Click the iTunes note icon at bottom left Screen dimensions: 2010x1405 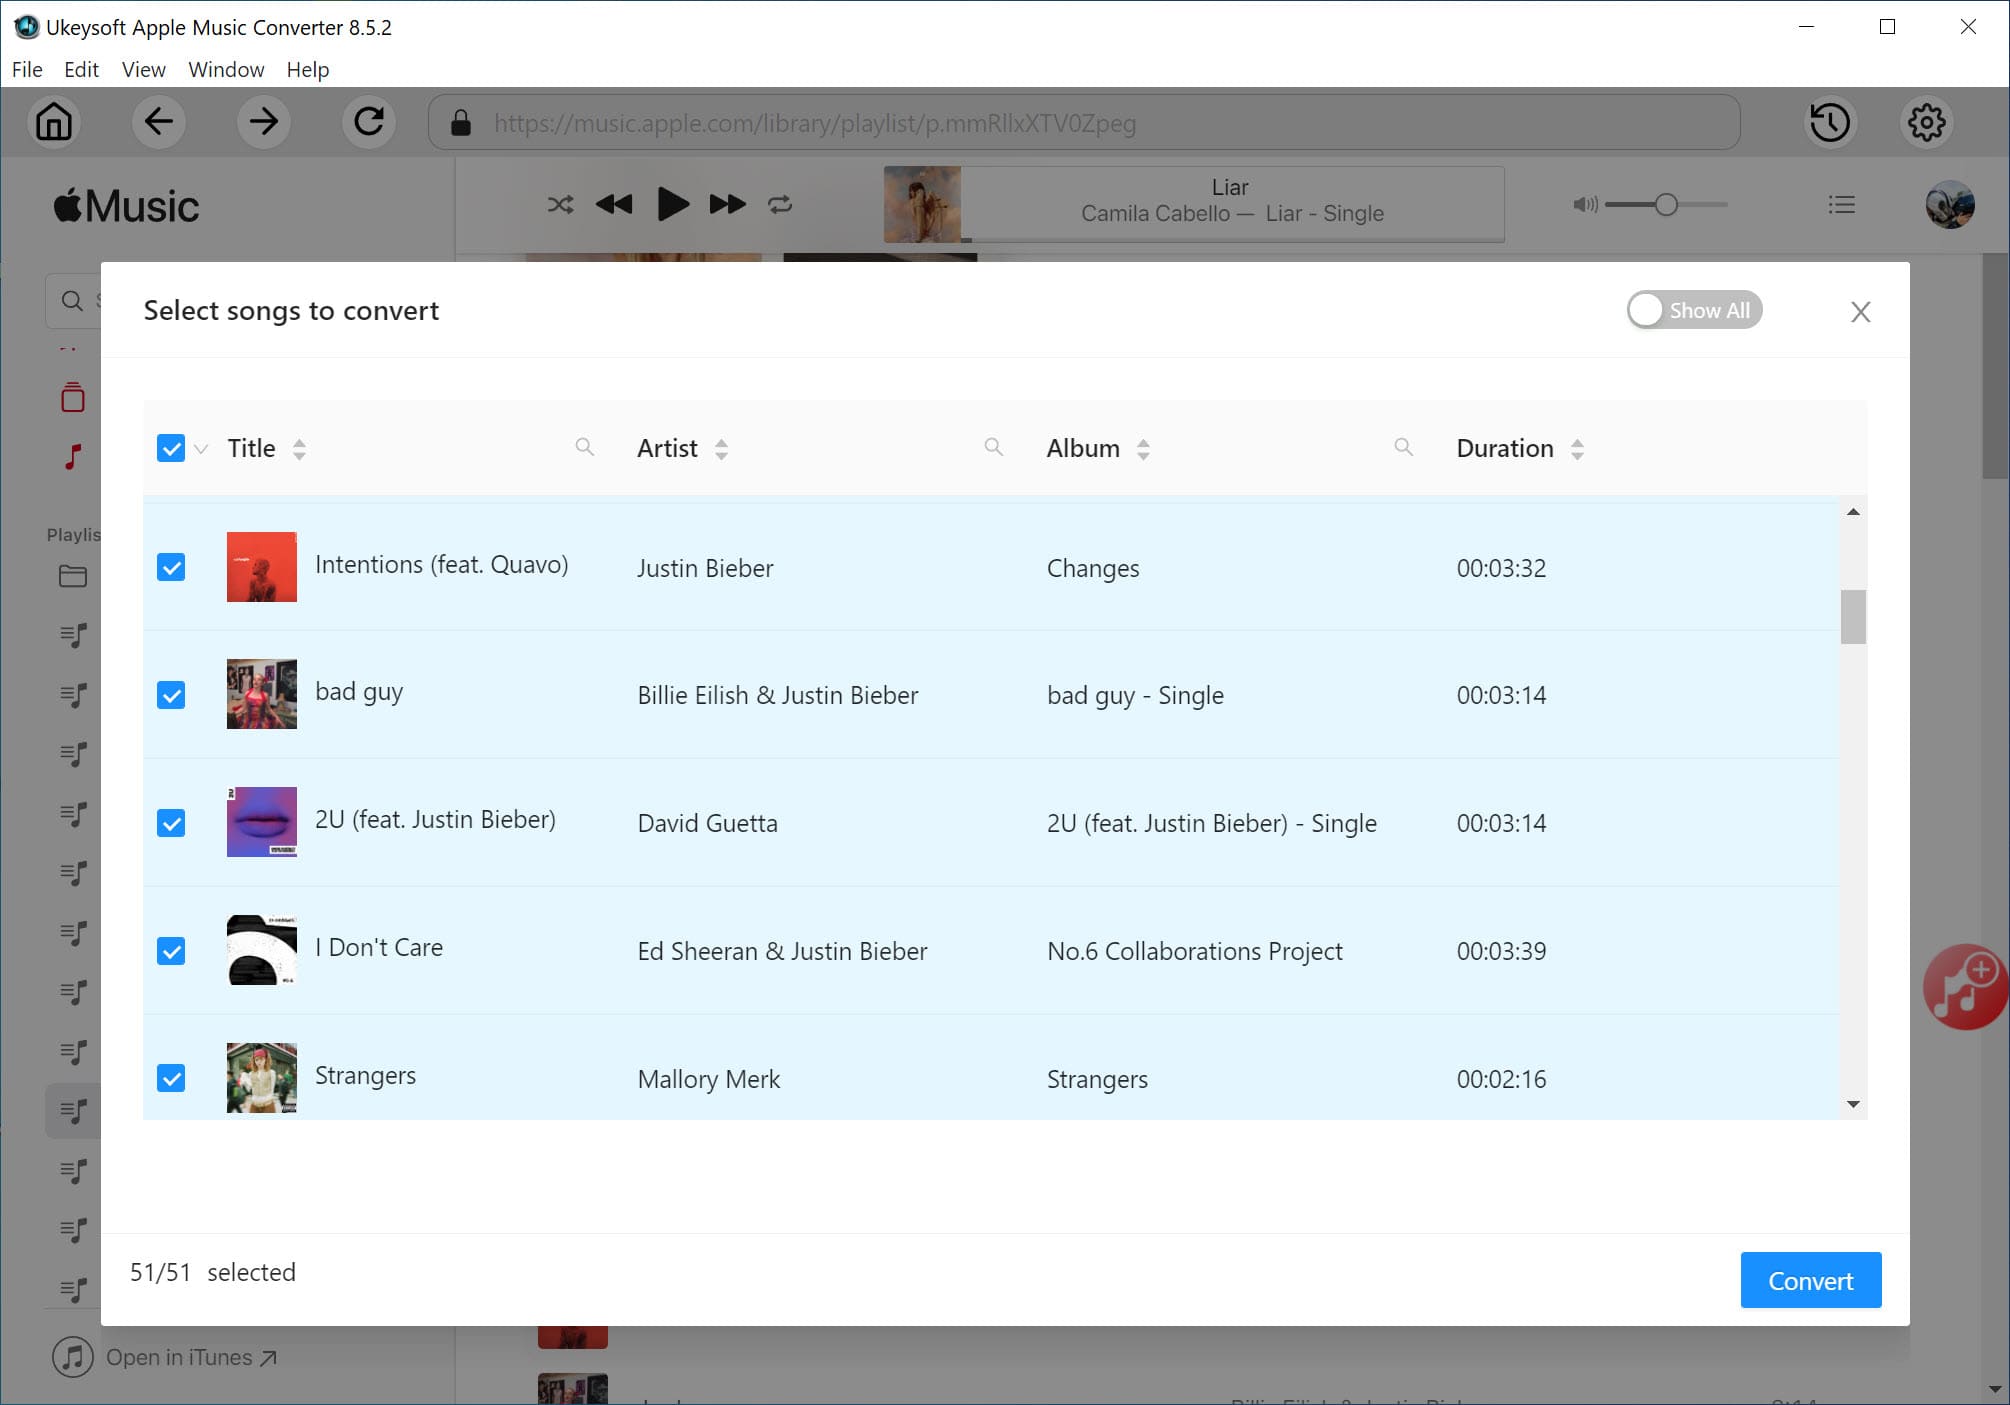click(73, 1357)
